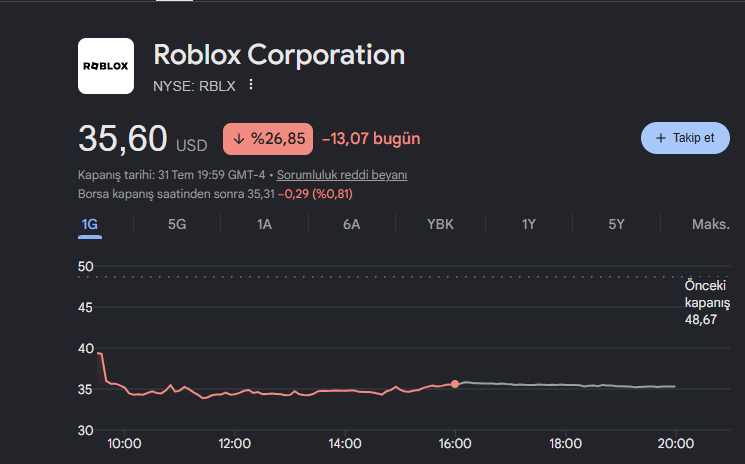Click the 40 price axis label
Viewport: 745px width, 464px height.
coord(86,349)
